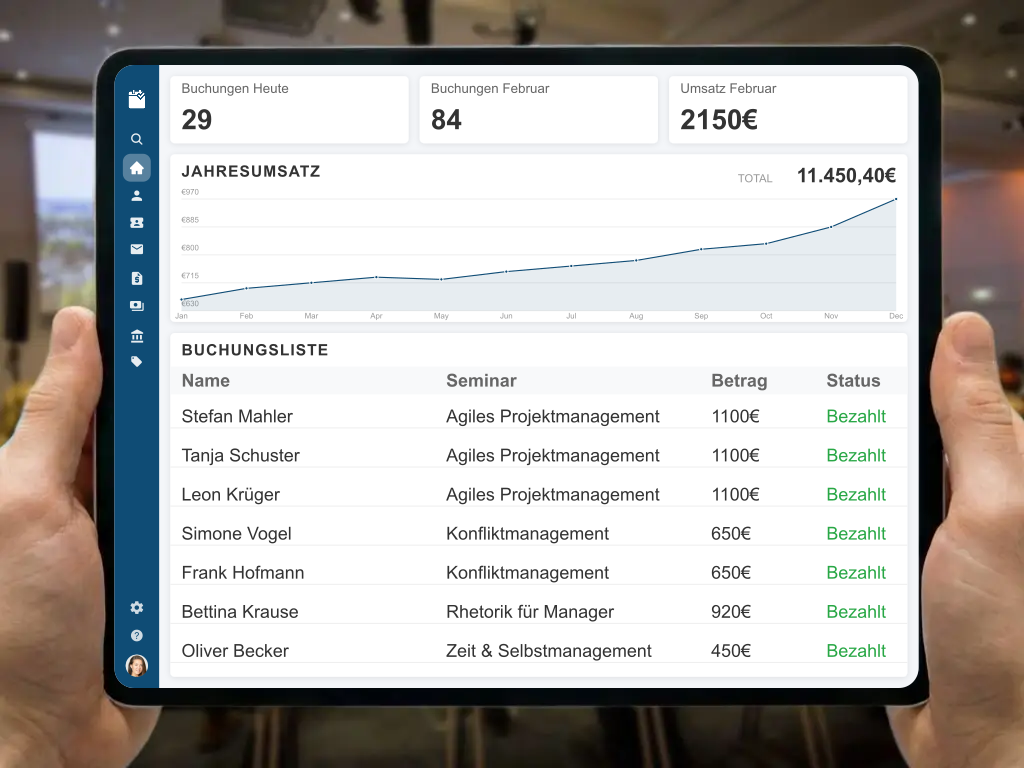Open settings via the gear icon
Screen dimensions: 1024x768
[x=137, y=607]
